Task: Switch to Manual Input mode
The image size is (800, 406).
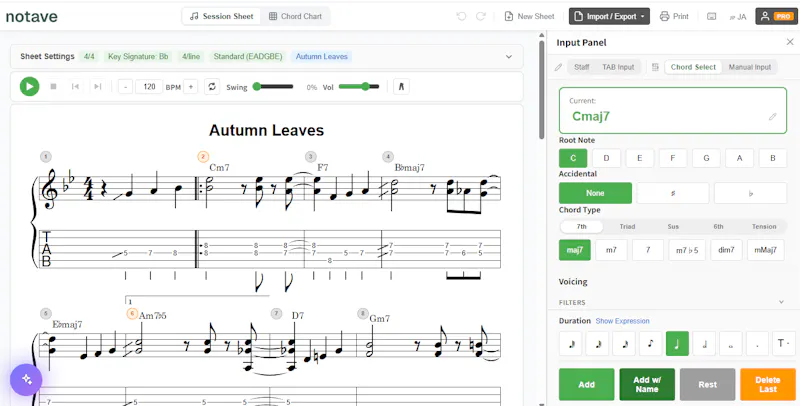Action: (x=749, y=67)
